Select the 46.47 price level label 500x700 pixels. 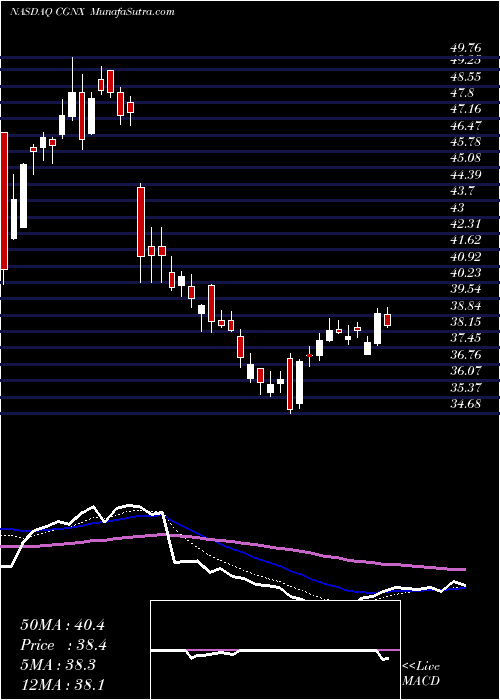click(465, 126)
